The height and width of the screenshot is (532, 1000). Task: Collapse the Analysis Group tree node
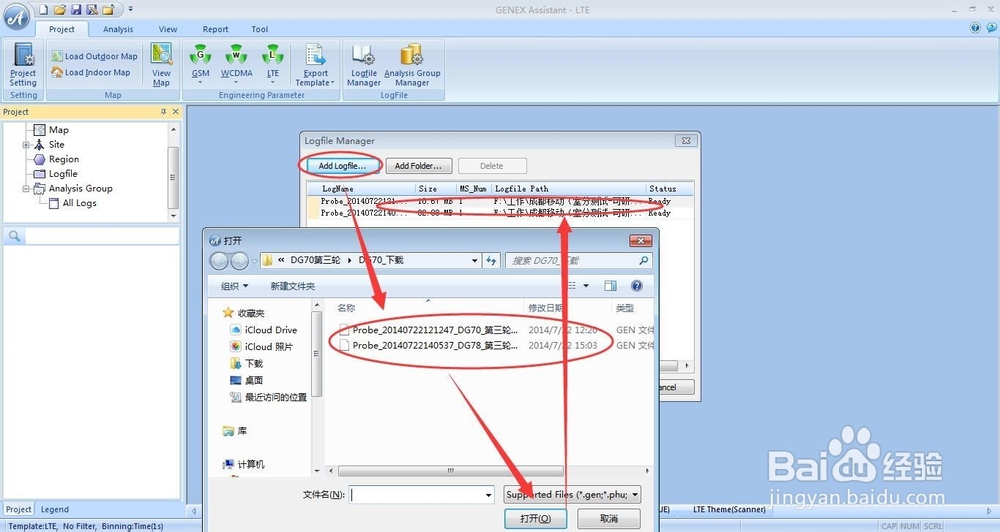[26, 189]
